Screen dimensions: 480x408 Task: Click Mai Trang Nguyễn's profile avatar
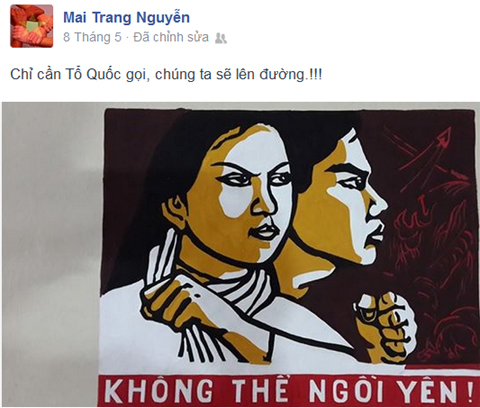31,26
